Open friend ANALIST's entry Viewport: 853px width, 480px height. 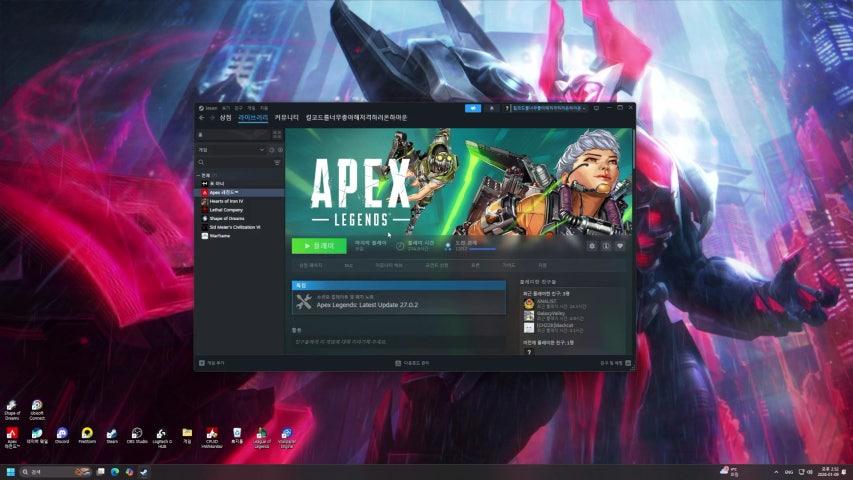click(555, 304)
